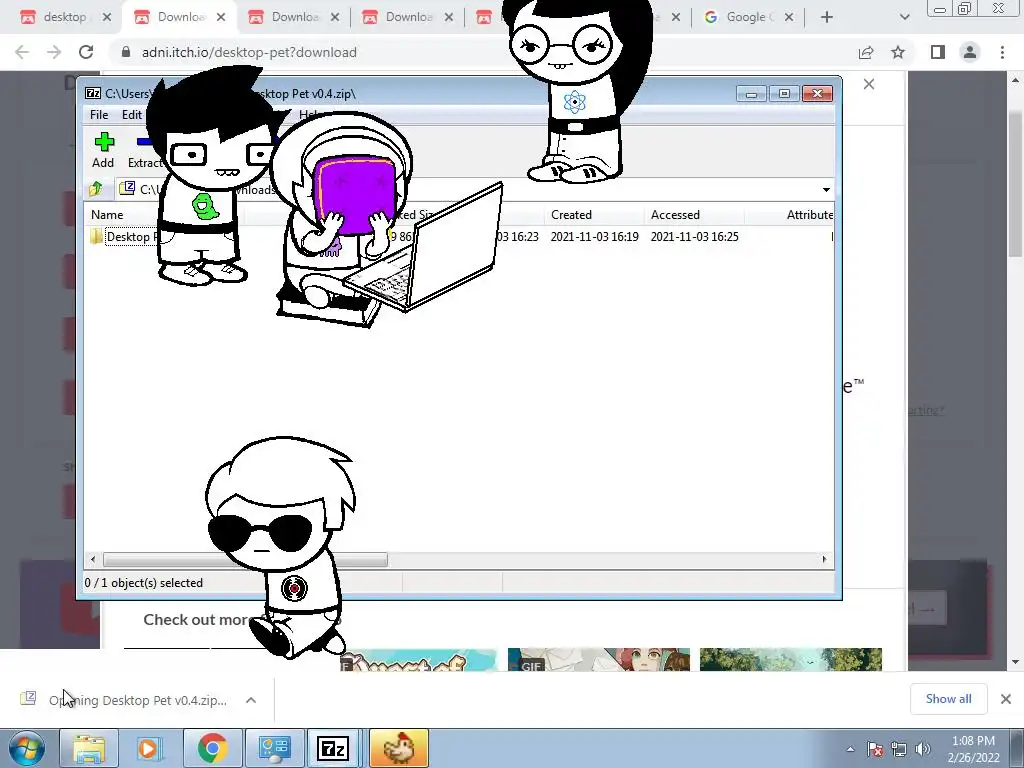Open Chrome profile menu
The width and height of the screenshot is (1024, 768).
tap(970, 52)
